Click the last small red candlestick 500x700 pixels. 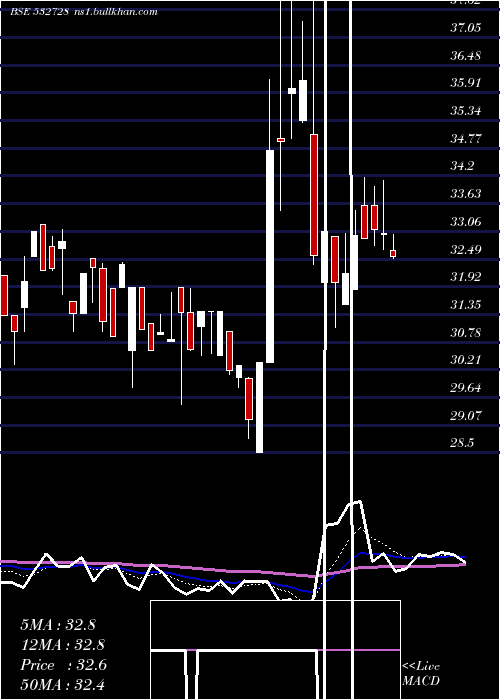tap(393, 254)
